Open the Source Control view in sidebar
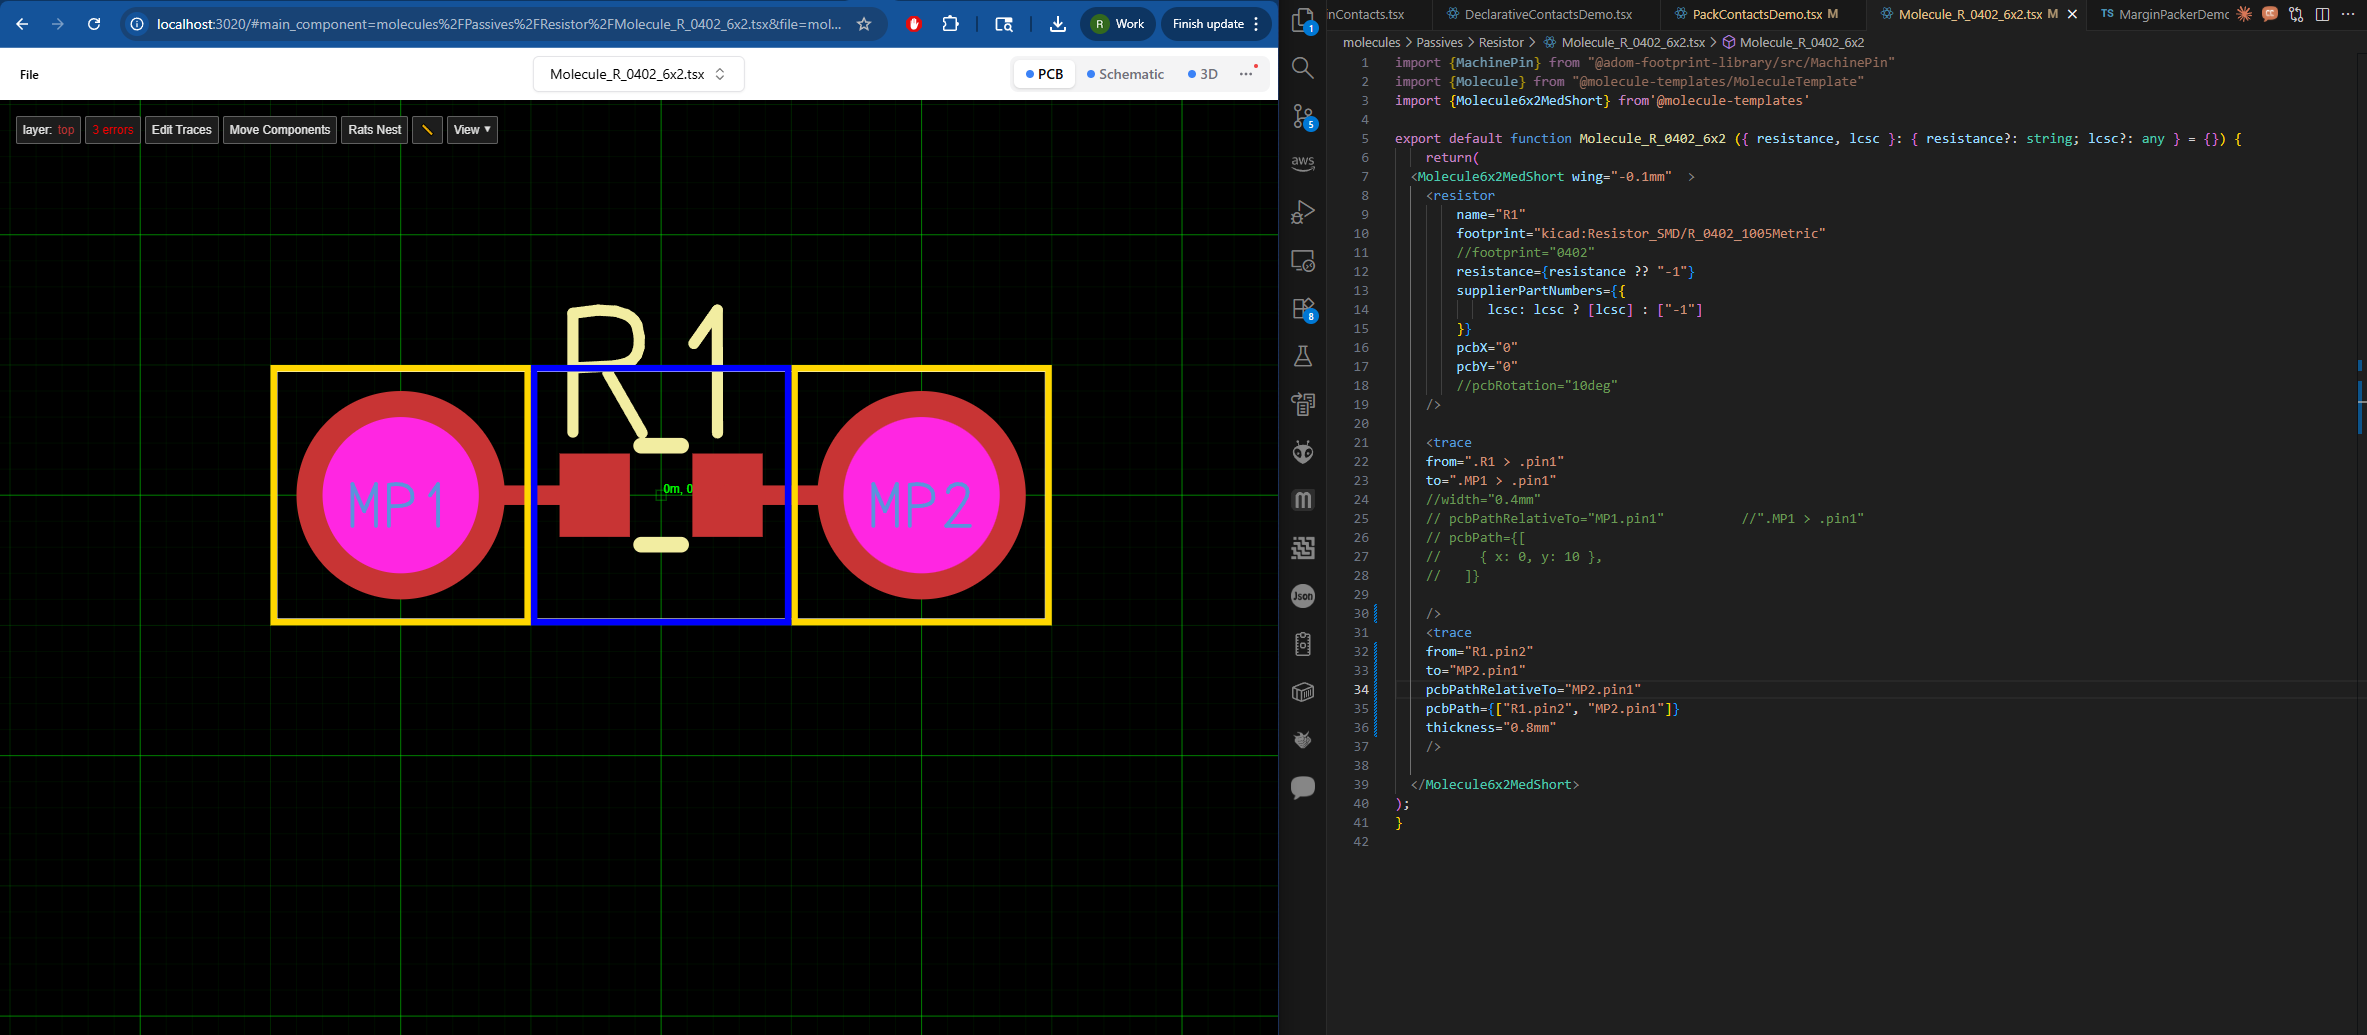Image resolution: width=2367 pixels, height=1035 pixels. [x=1302, y=116]
